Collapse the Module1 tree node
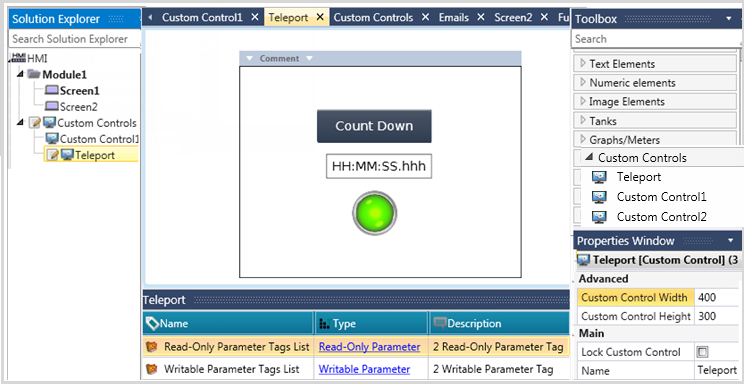This screenshot has width=744, height=384. (20, 75)
